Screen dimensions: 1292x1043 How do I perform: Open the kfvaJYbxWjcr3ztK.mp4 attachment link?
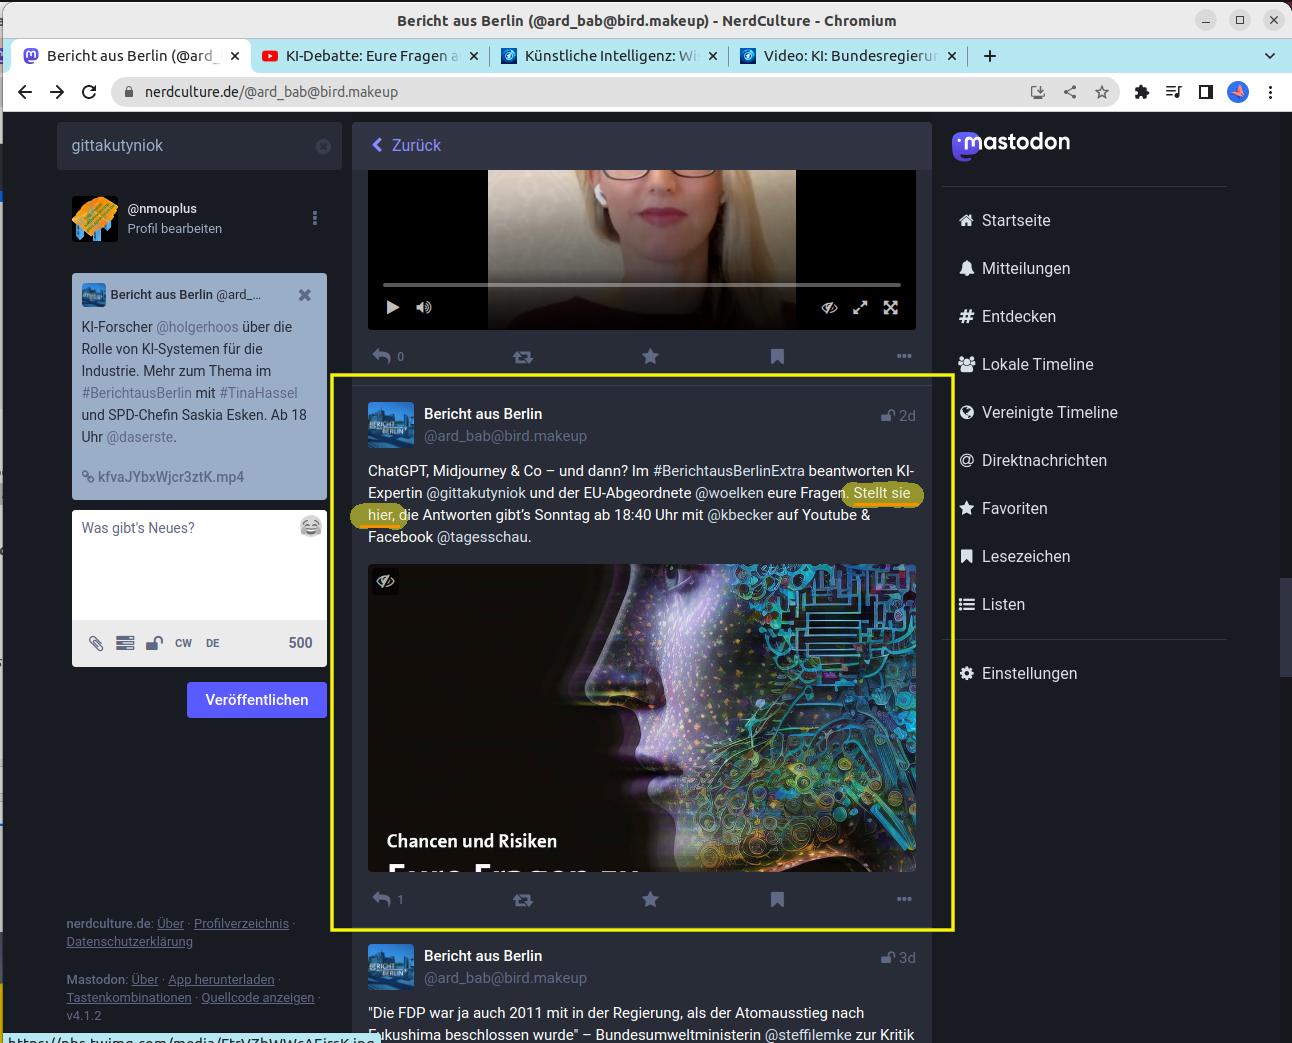pyautogui.click(x=163, y=477)
